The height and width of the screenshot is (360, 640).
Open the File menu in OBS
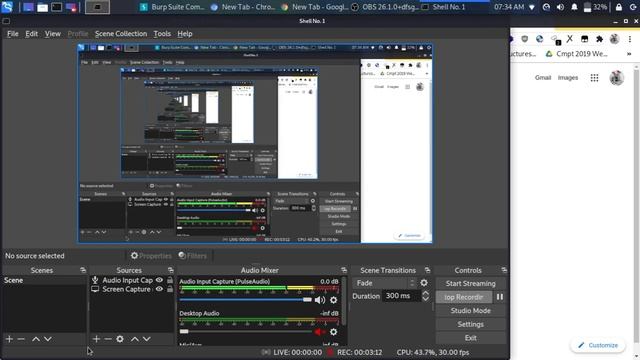[x=13, y=34]
